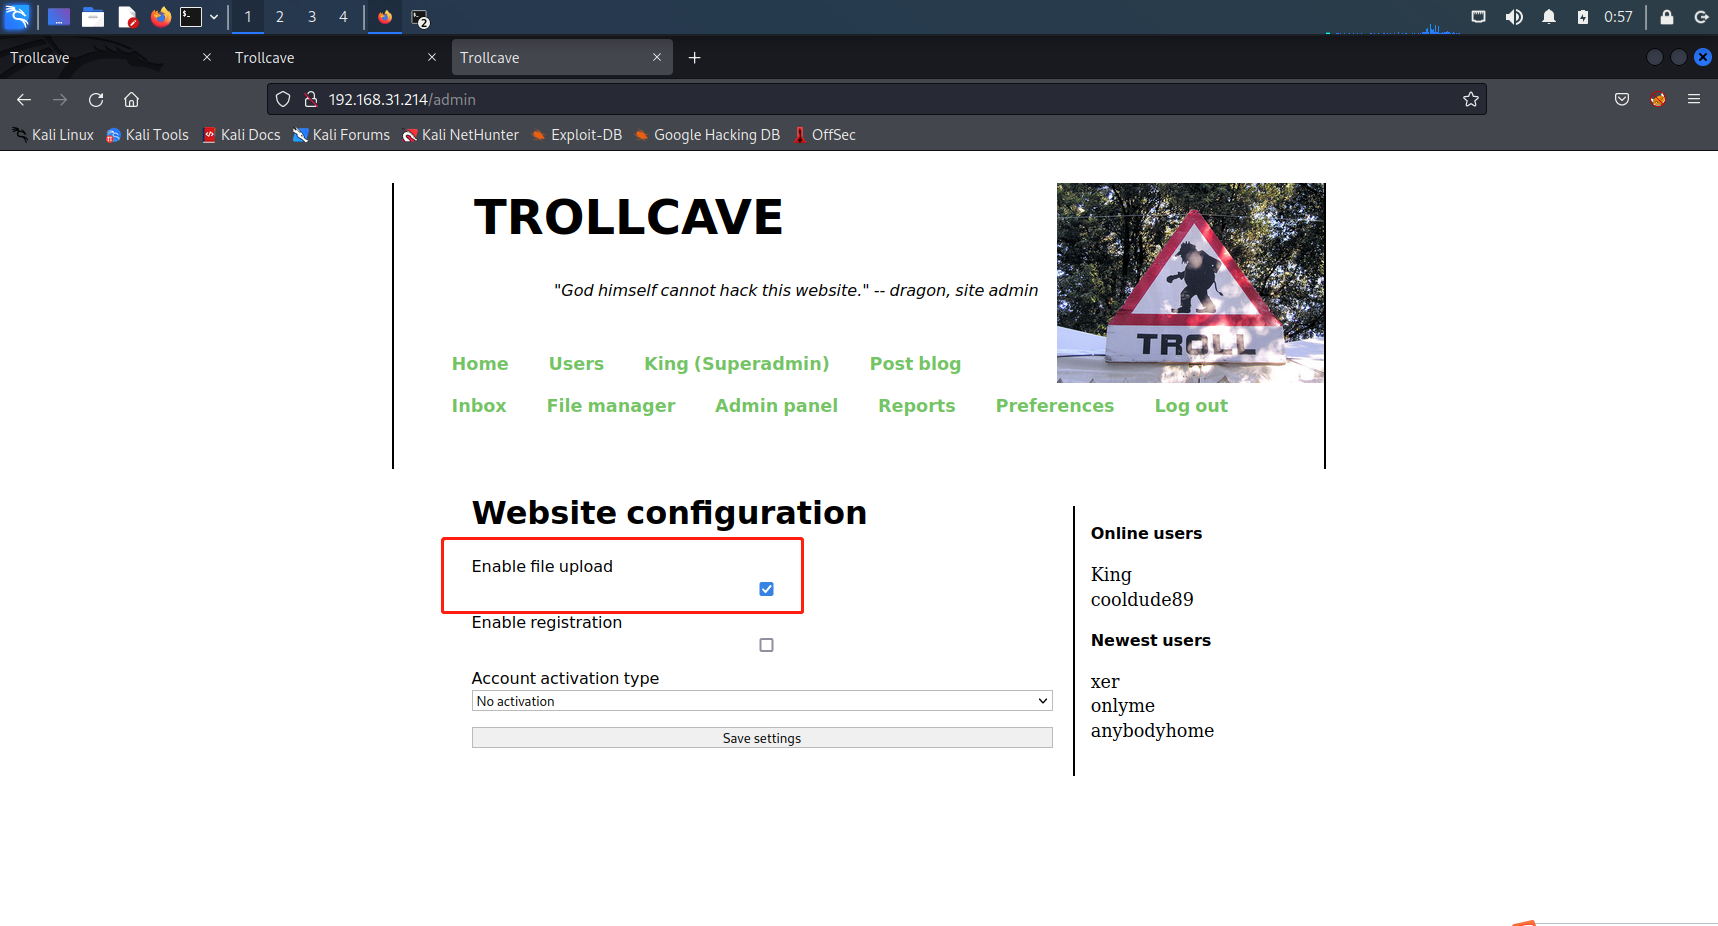
Task: Open the Pocket save icon
Action: click(1622, 99)
